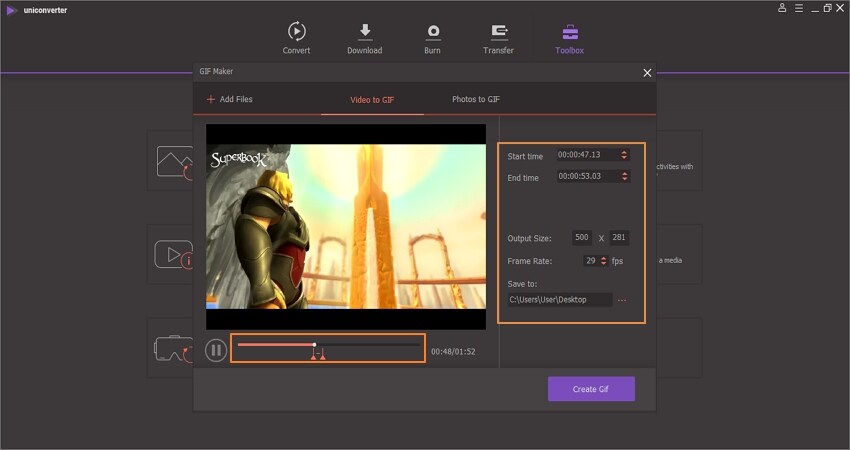Decrease Frame Rate with down arrow
The image size is (850, 450).
603,263
